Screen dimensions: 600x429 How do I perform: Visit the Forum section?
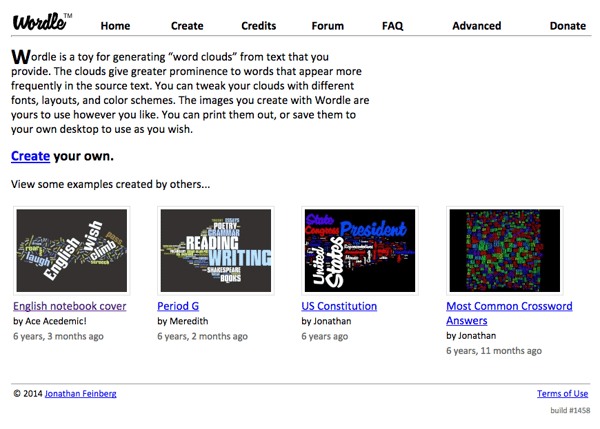(x=327, y=26)
